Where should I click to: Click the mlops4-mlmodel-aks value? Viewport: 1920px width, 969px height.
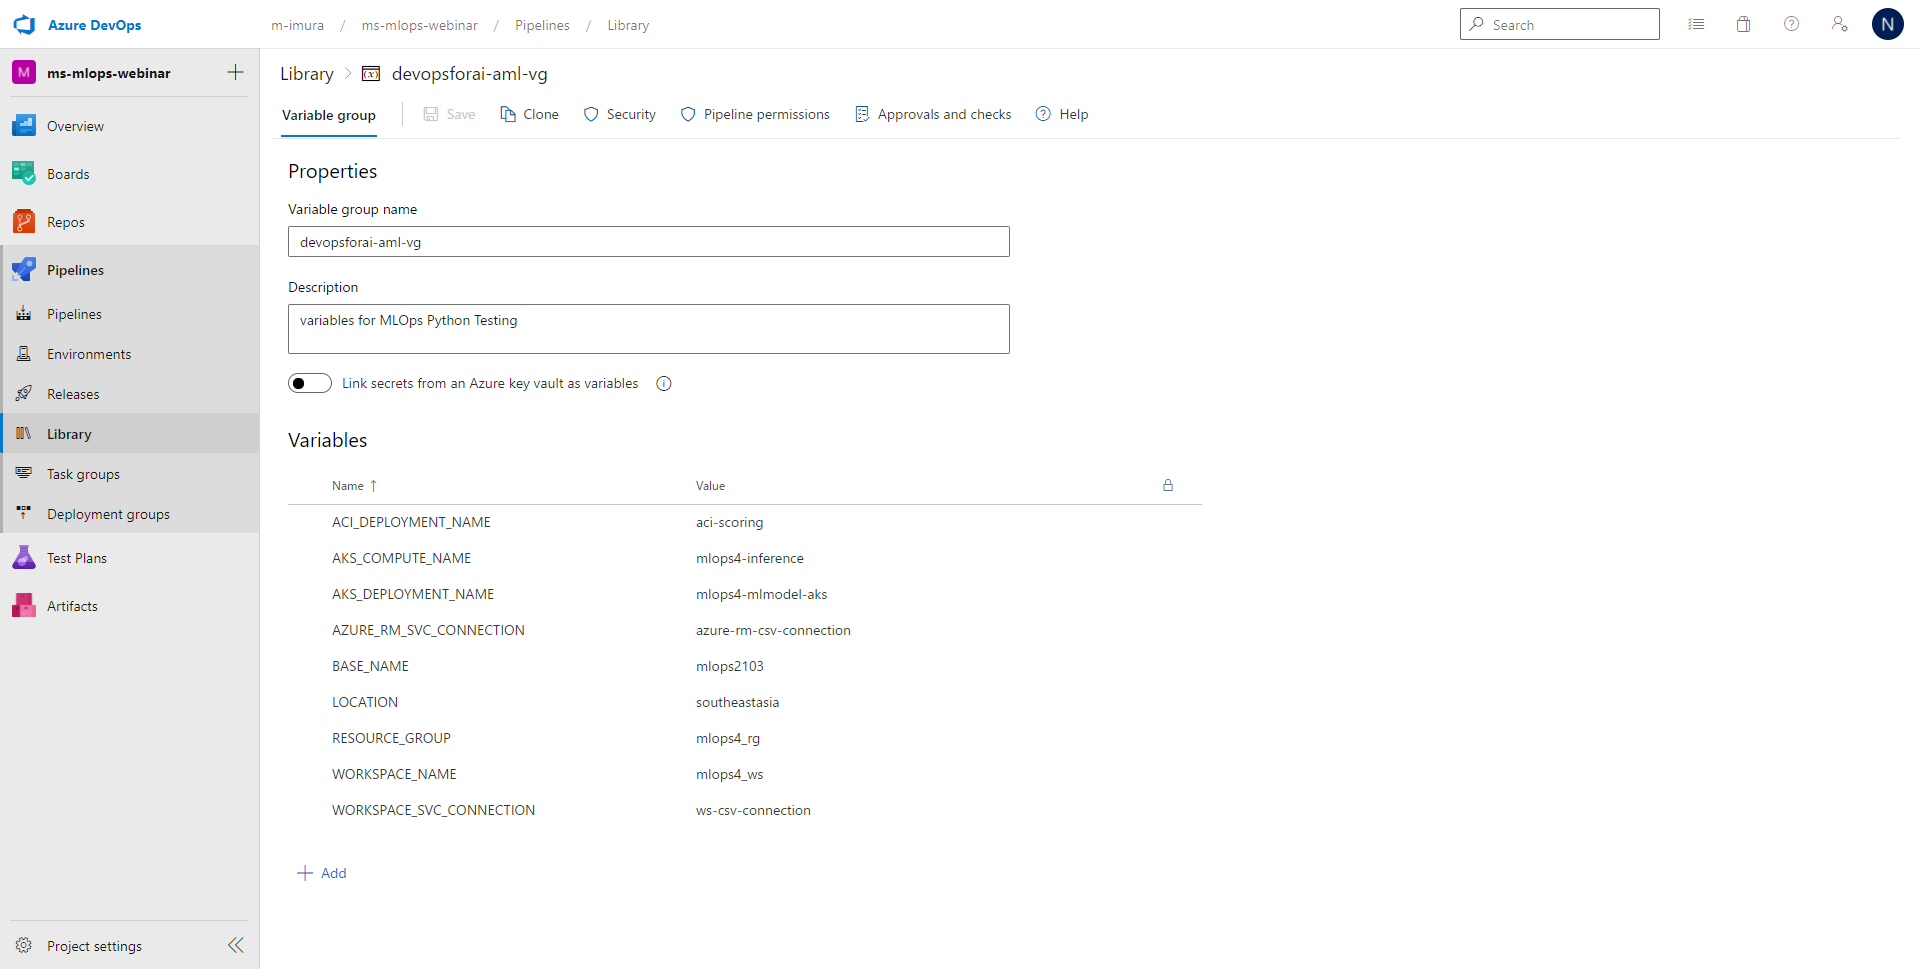click(x=762, y=595)
